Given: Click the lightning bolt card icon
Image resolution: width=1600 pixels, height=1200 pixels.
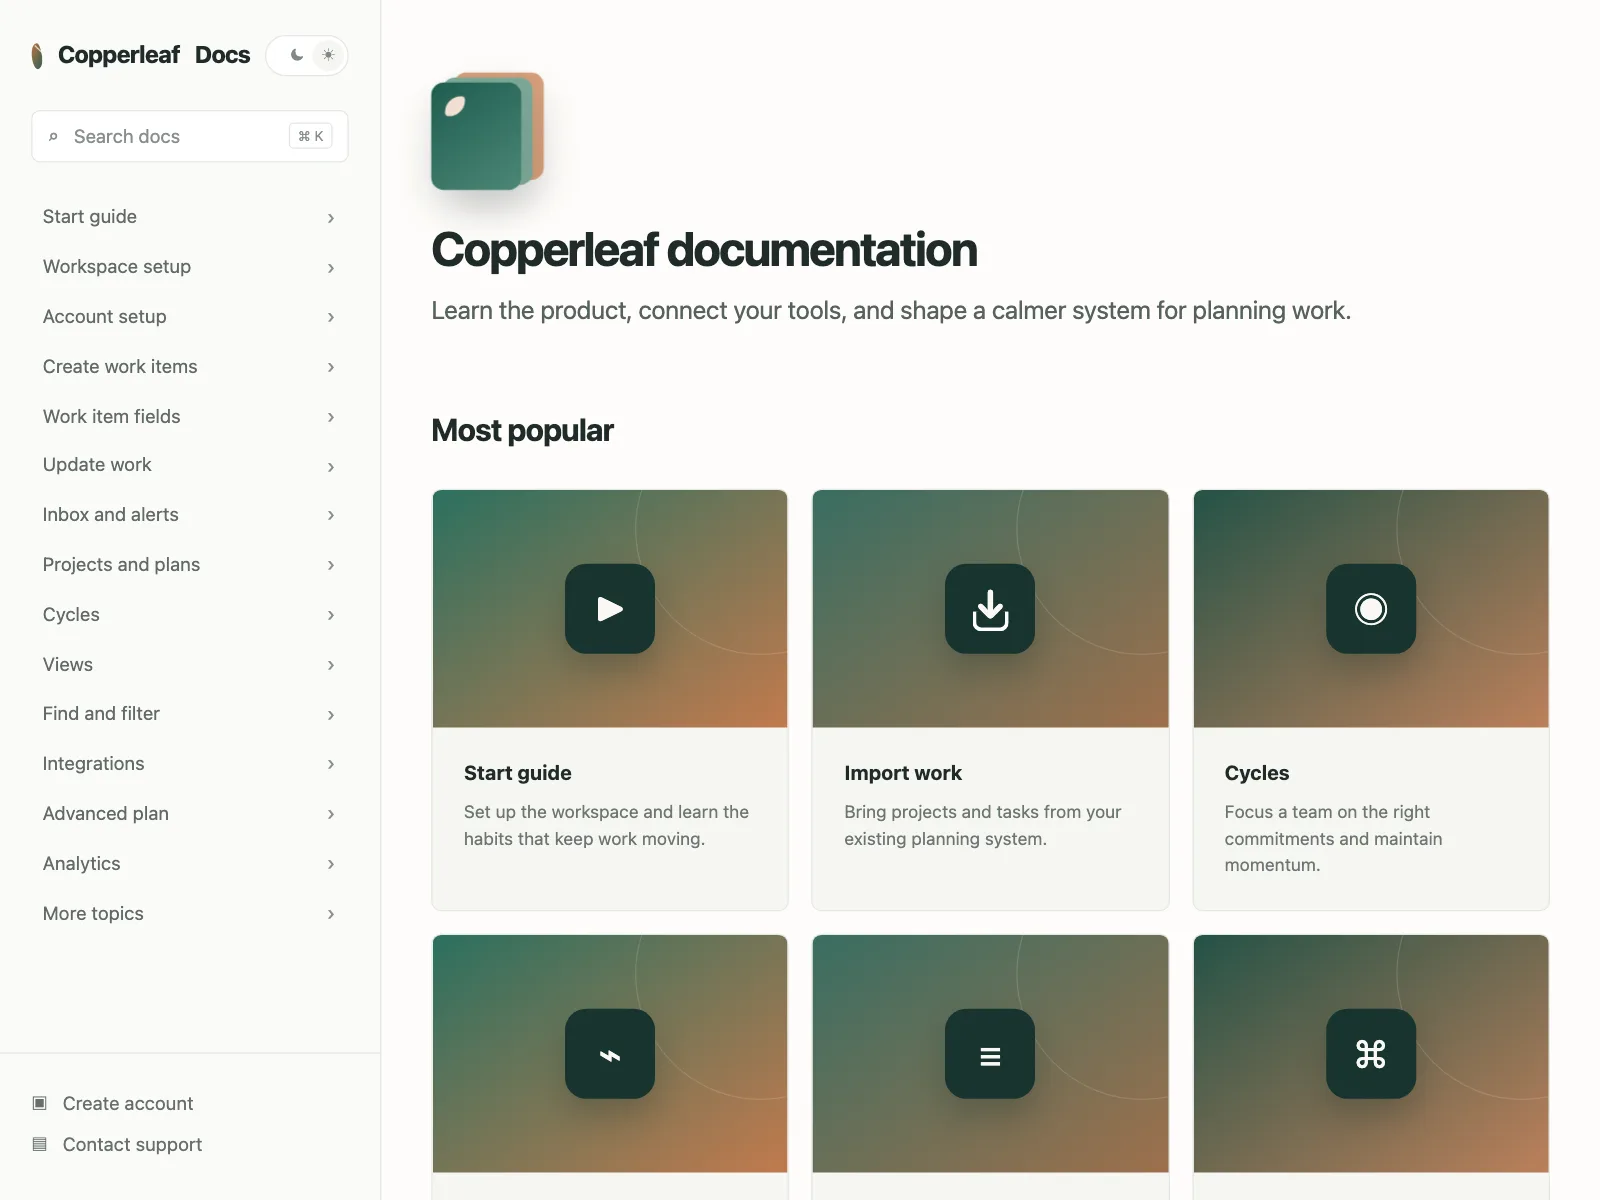Looking at the screenshot, I should 610,1054.
